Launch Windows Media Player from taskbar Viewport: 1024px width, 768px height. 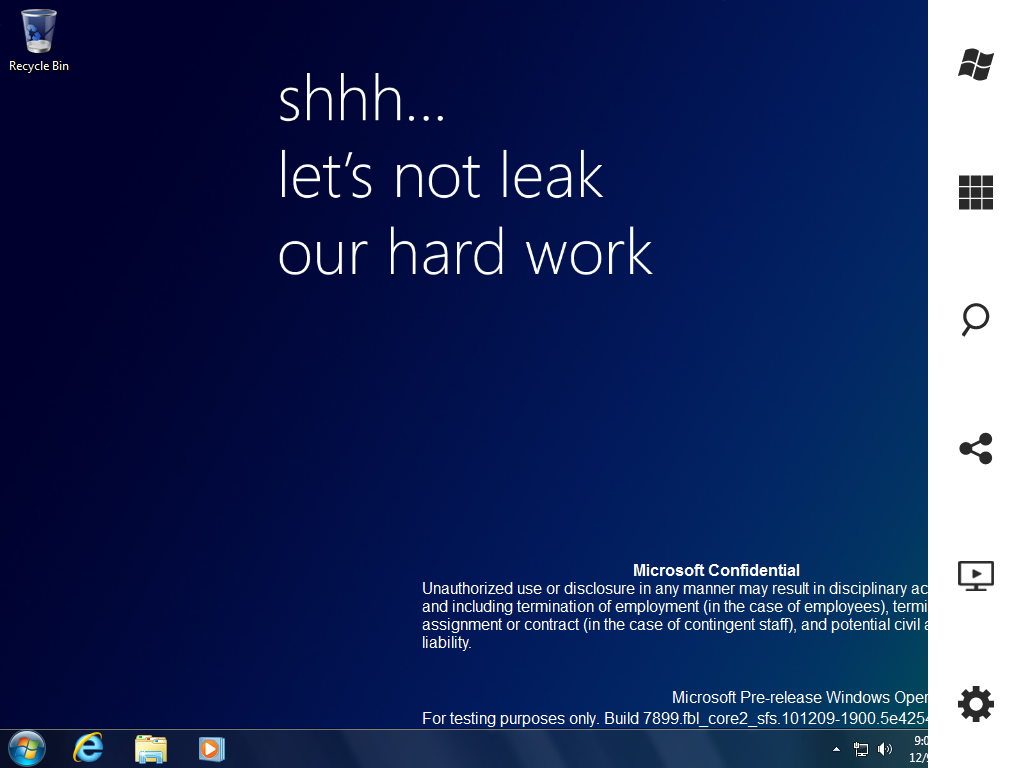click(212, 749)
